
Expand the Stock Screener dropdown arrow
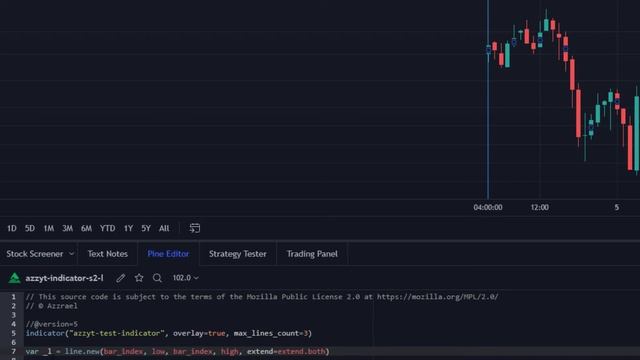pyautogui.click(x=71, y=254)
